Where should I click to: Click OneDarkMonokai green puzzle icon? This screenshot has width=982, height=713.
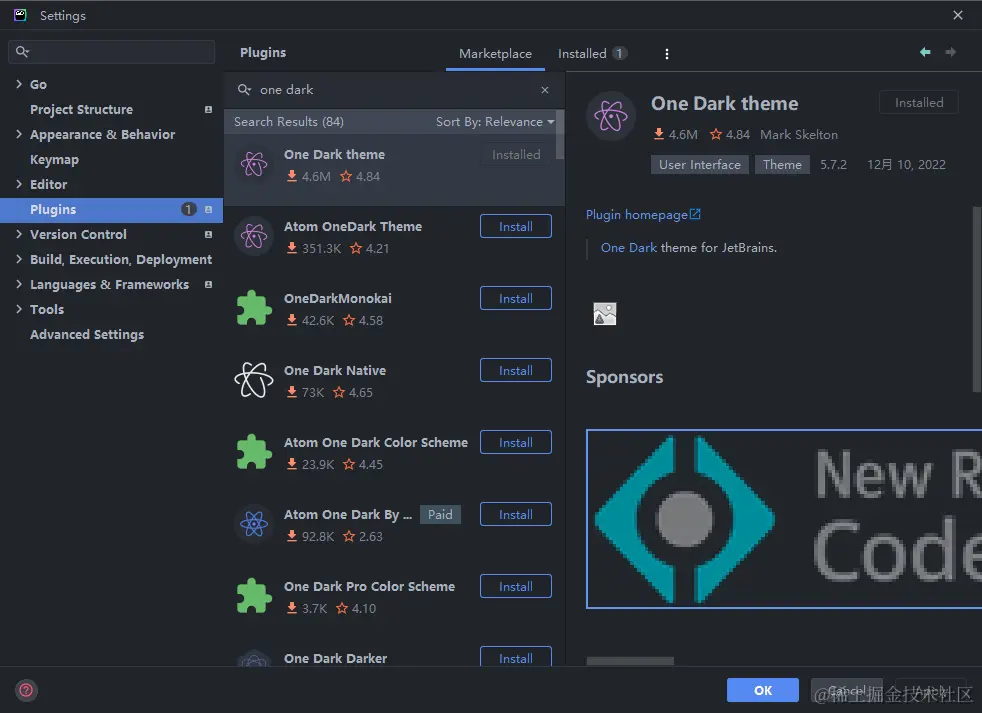click(254, 308)
